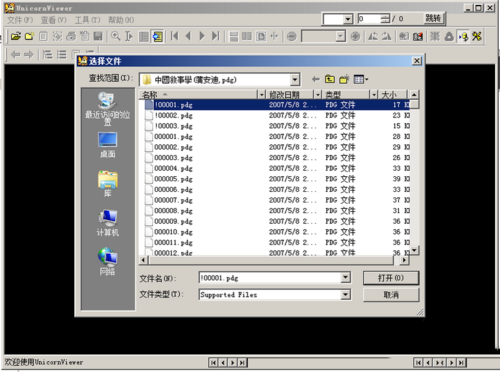Select the magnifier zoom tool
This screenshot has height=372, width=500.
coord(115,36)
